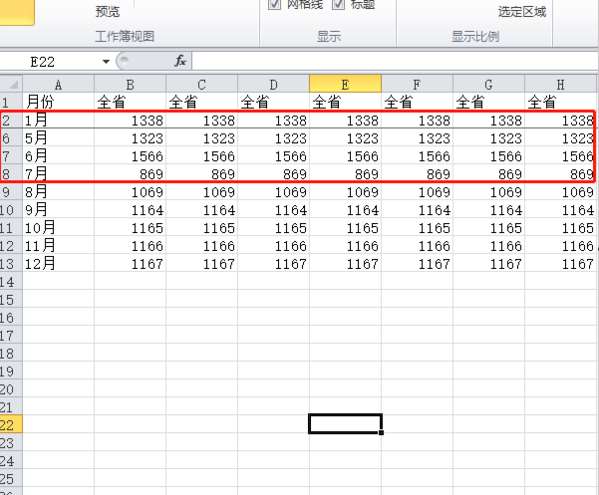The image size is (599, 495).
Task: Toggle the 标题 headings checkbox
Action: (338, 4)
